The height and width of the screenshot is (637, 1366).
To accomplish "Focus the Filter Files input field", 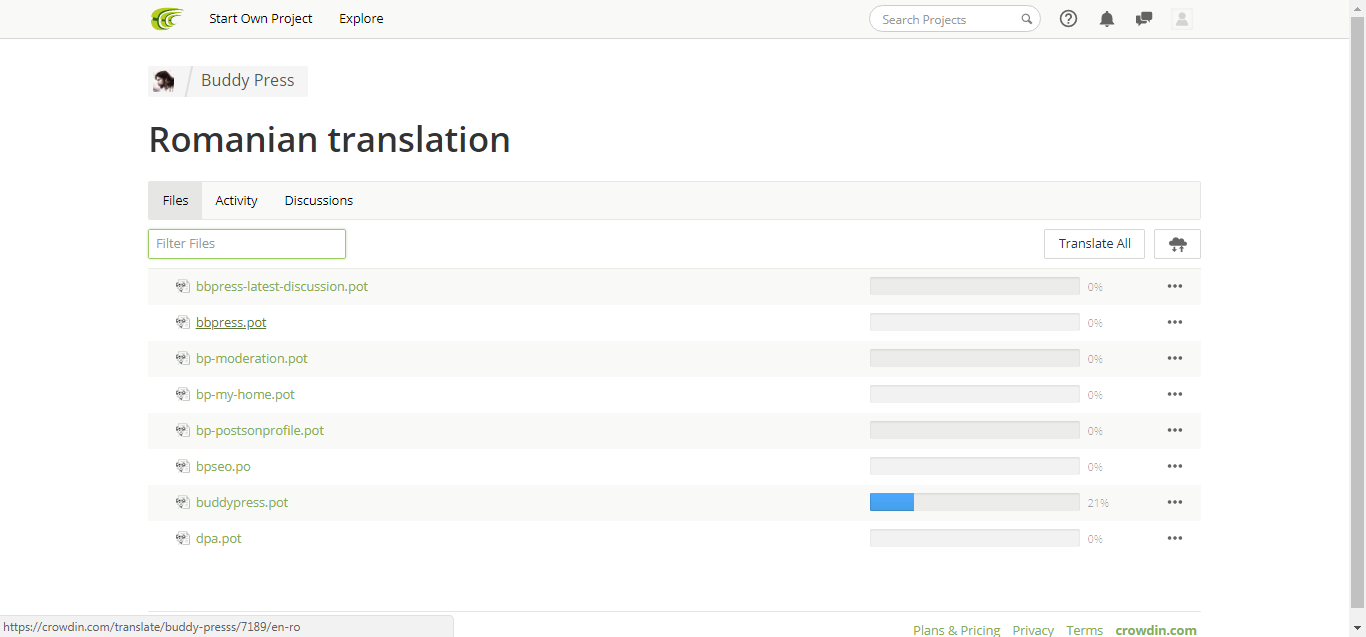I will coord(247,244).
